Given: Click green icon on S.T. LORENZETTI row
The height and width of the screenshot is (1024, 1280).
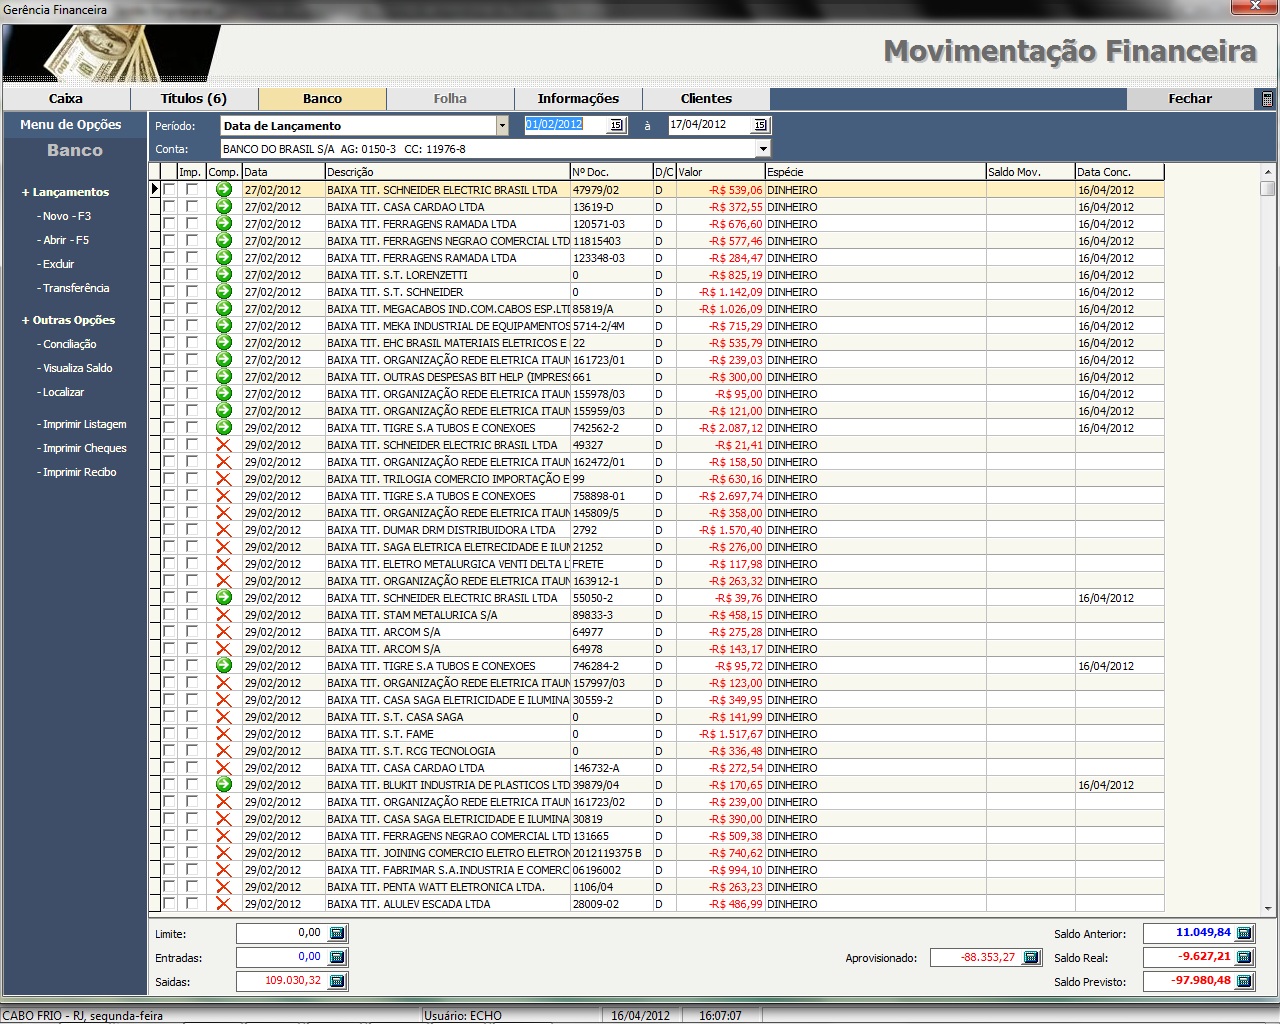Looking at the screenshot, I should pyautogui.click(x=224, y=275).
